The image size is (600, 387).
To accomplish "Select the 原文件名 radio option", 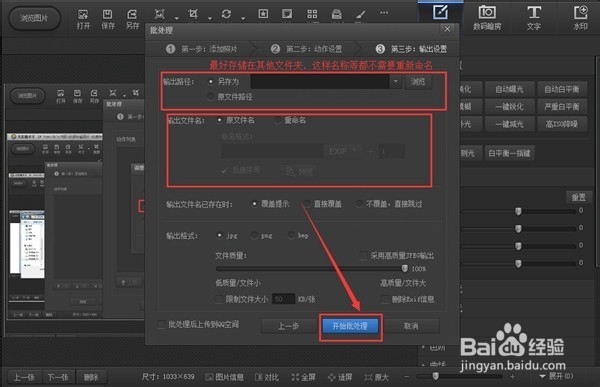I will pos(220,120).
